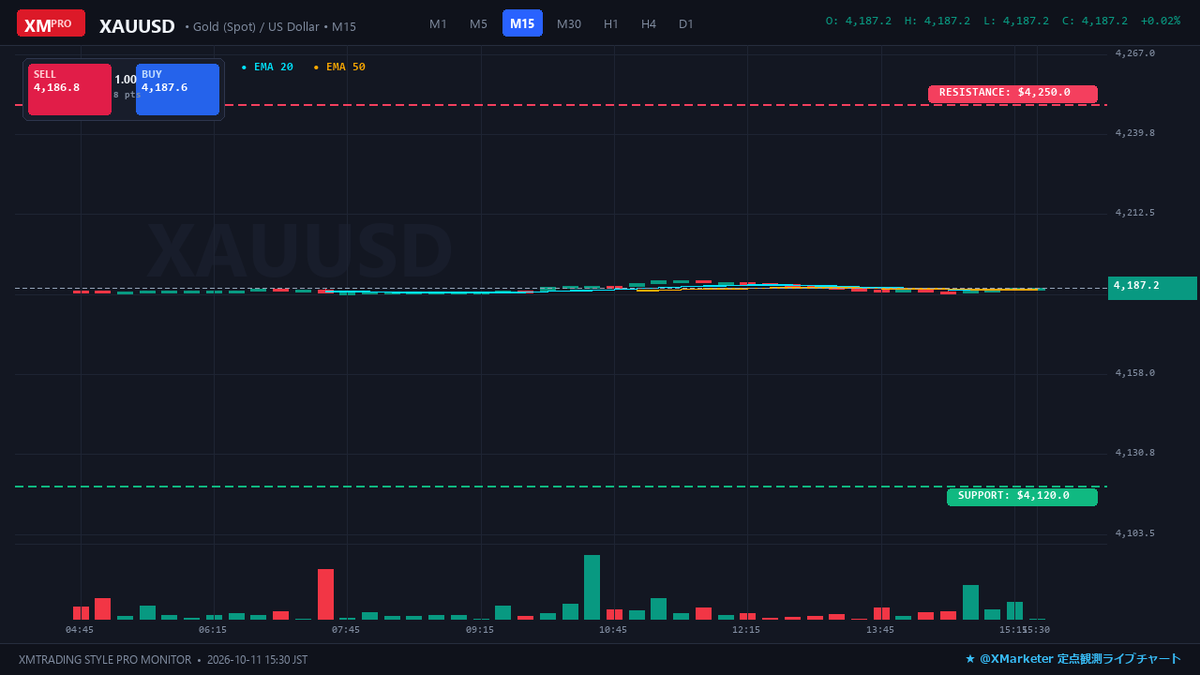Choose the H4 timeframe
The width and height of the screenshot is (1200, 675).
[x=649, y=23]
